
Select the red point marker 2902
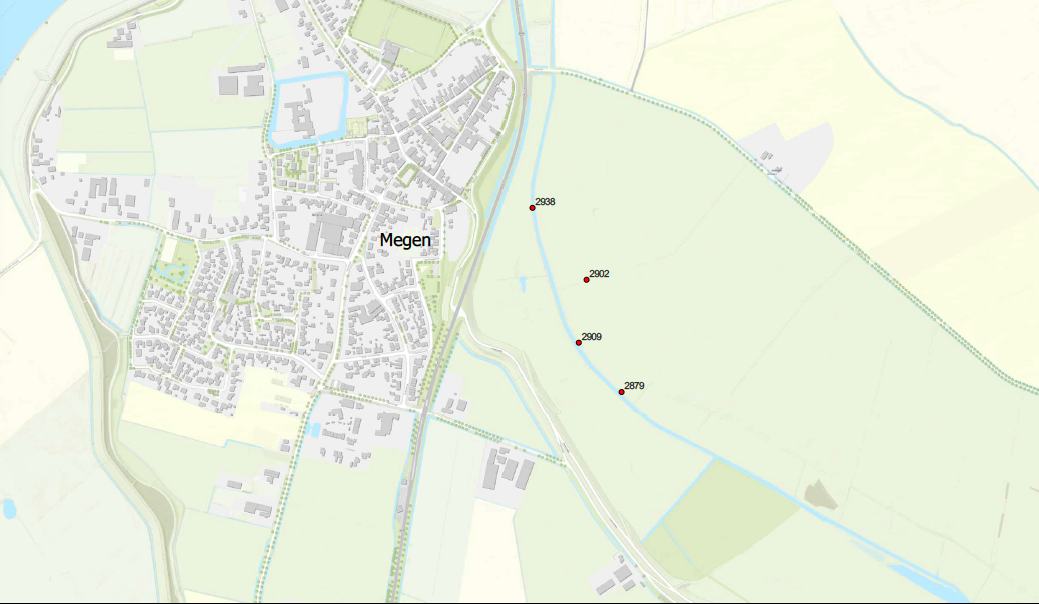click(586, 280)
